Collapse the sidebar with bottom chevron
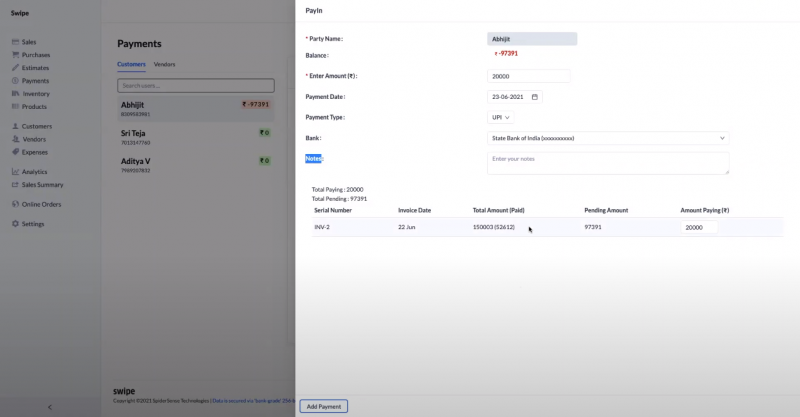 tap(50, 407)
